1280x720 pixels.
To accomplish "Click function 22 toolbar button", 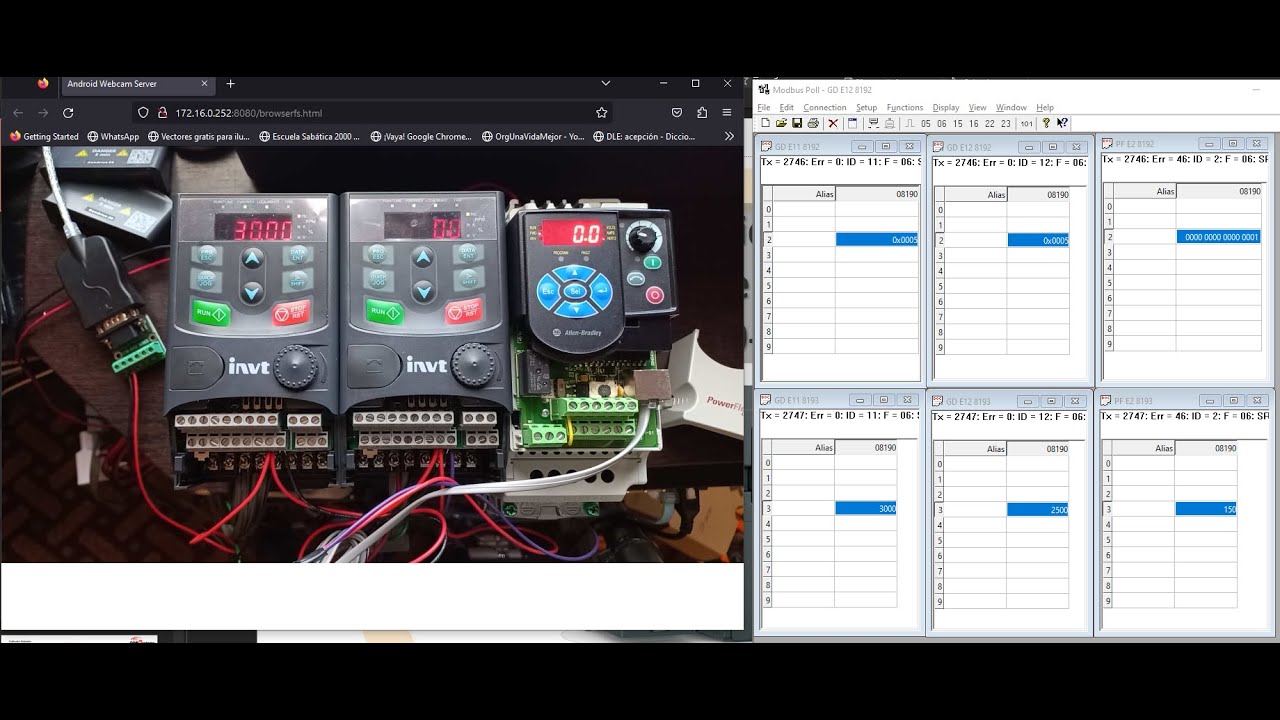I will (989, 124).
